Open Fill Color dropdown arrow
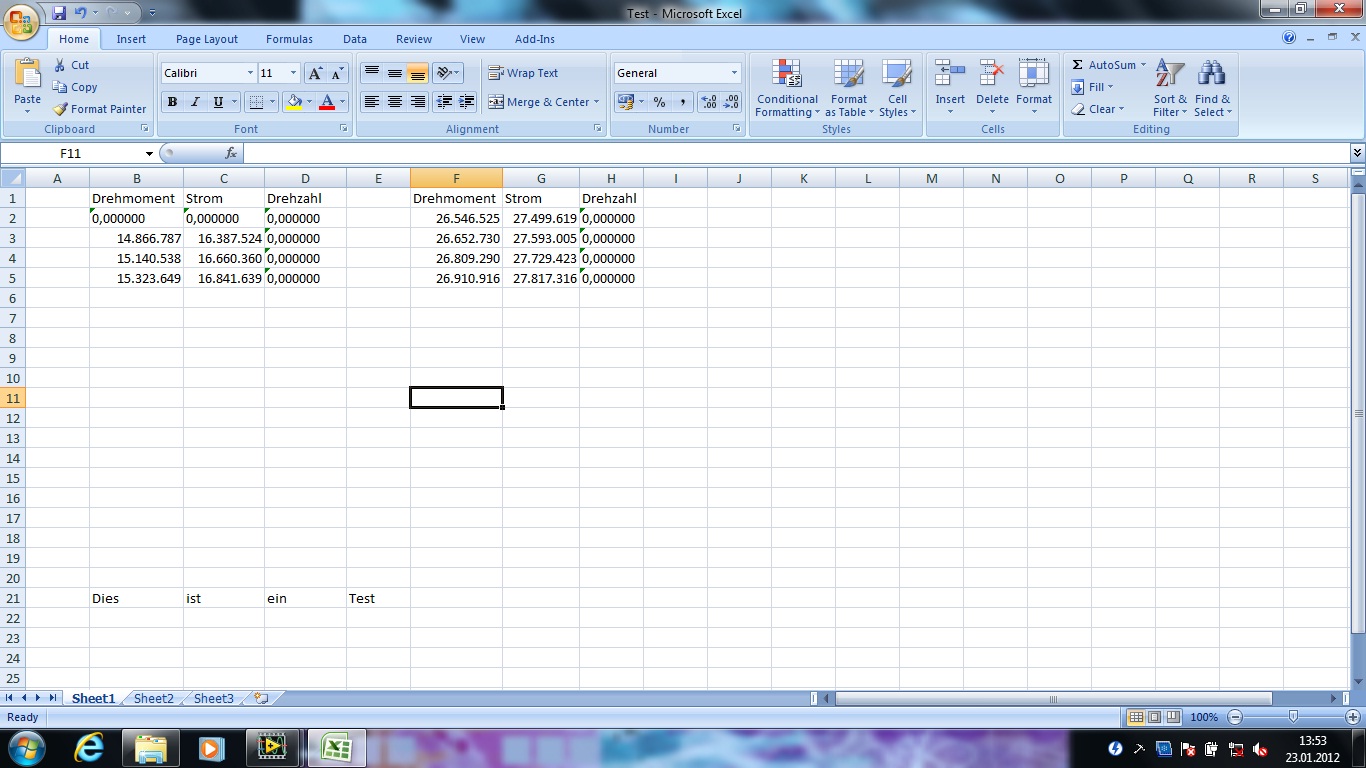This screenshot has height=768, width=1366. 309,102
